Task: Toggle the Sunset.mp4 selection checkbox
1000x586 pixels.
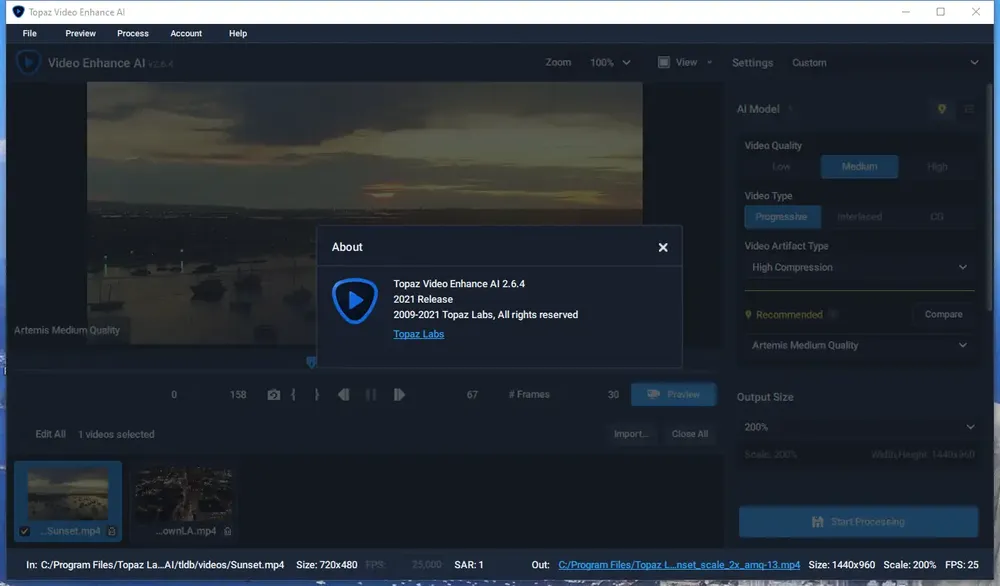Action: click(x=24, y=531)
